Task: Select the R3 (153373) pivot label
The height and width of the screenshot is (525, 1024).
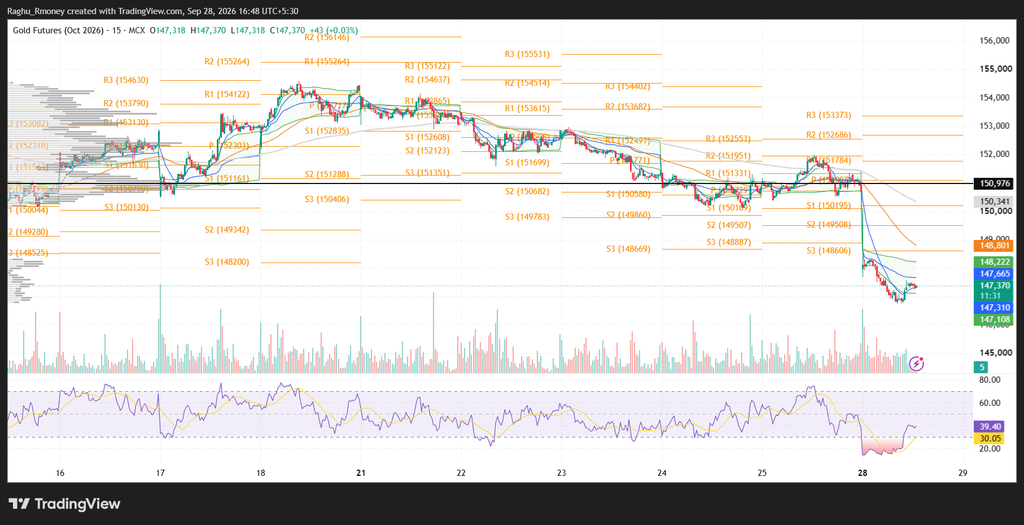Action: 828,116
